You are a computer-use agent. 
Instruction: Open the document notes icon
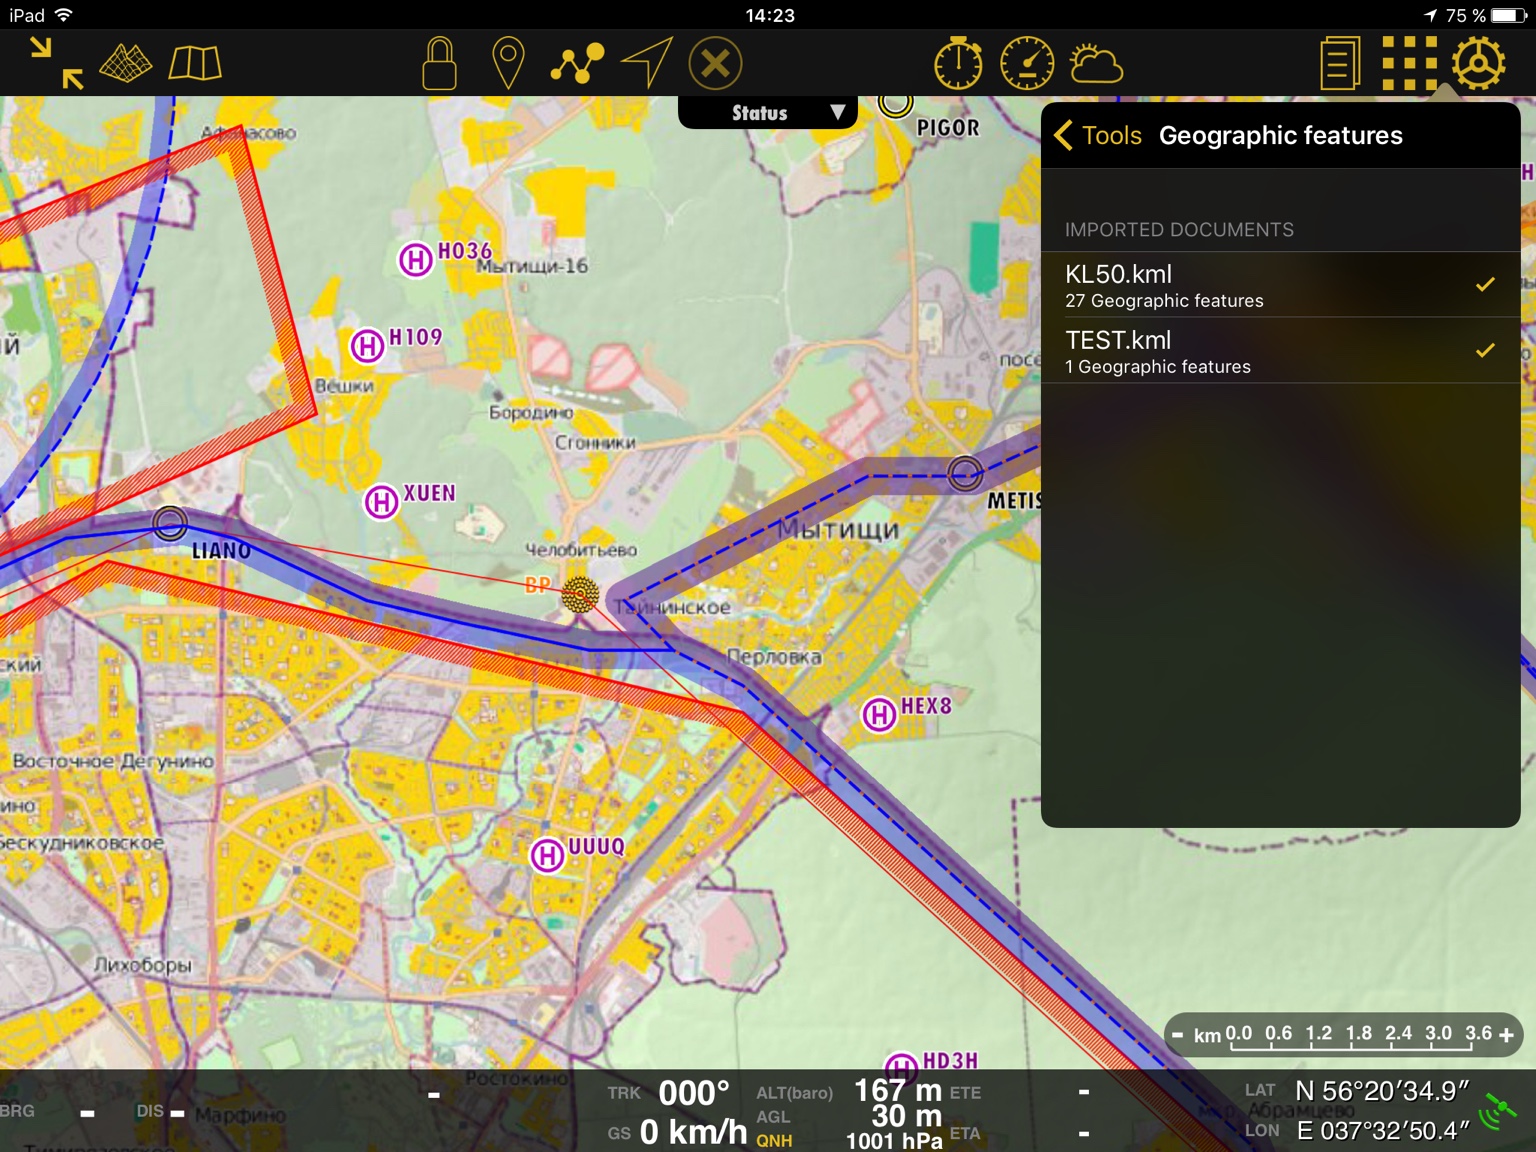1339,63
